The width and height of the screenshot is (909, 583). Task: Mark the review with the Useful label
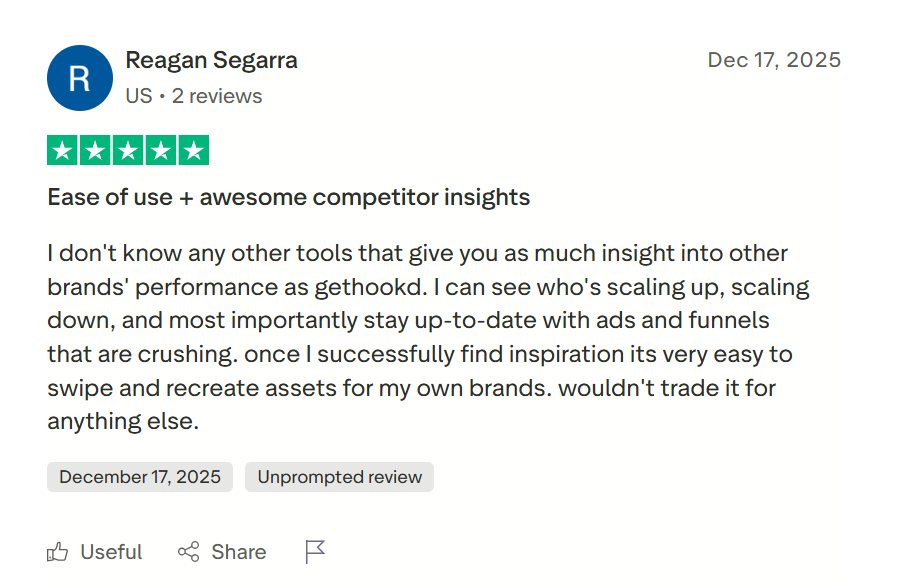(111, 552)
